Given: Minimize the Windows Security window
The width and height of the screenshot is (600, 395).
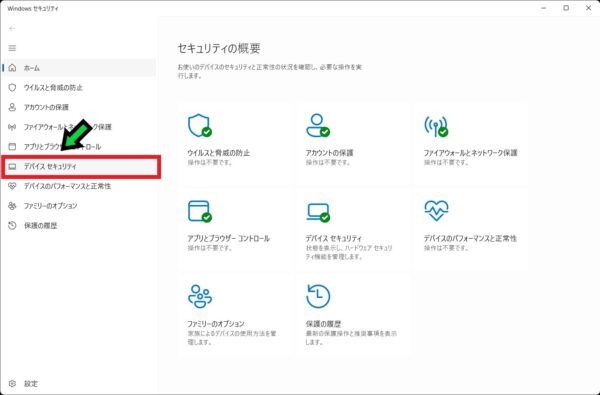Looking at the screenshot, I should [544, 8].
